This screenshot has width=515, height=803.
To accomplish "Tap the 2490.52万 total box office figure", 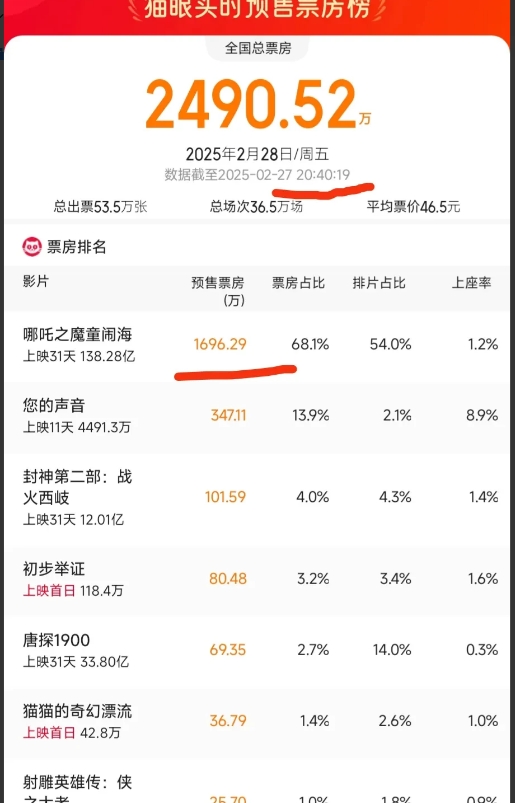I will 259,104.
